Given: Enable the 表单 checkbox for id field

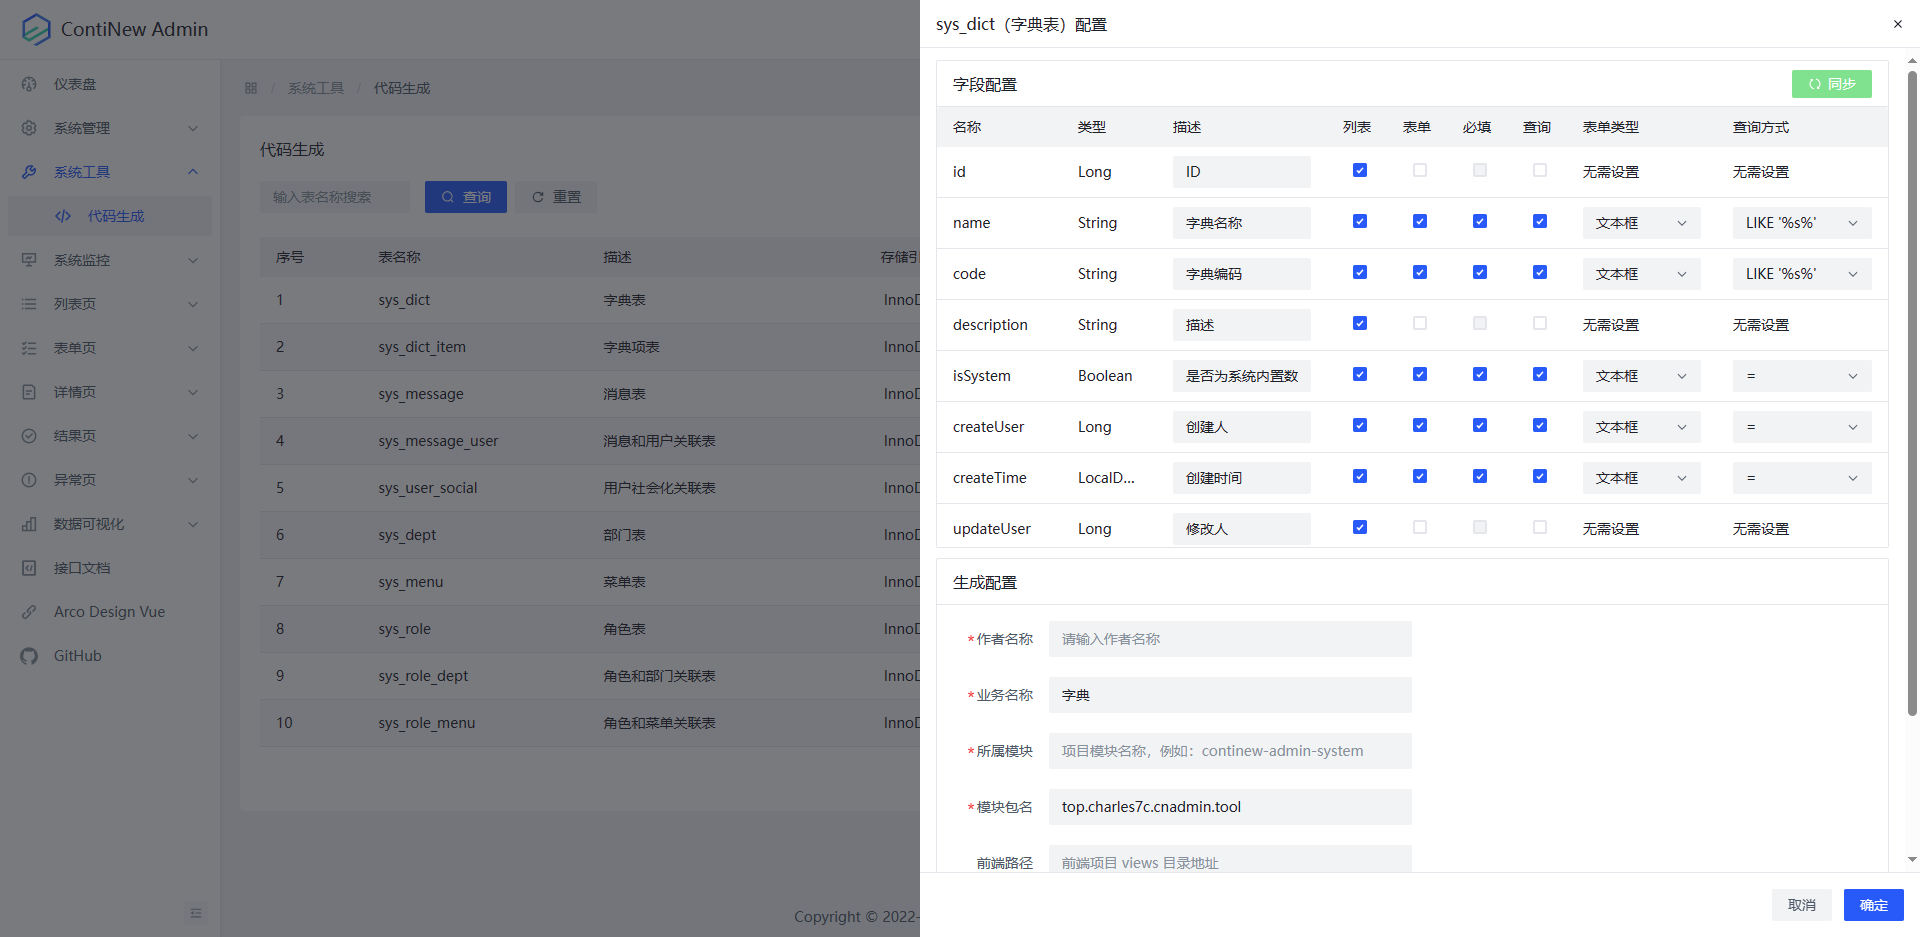Looking at the screenshot, I should 1419,170.
